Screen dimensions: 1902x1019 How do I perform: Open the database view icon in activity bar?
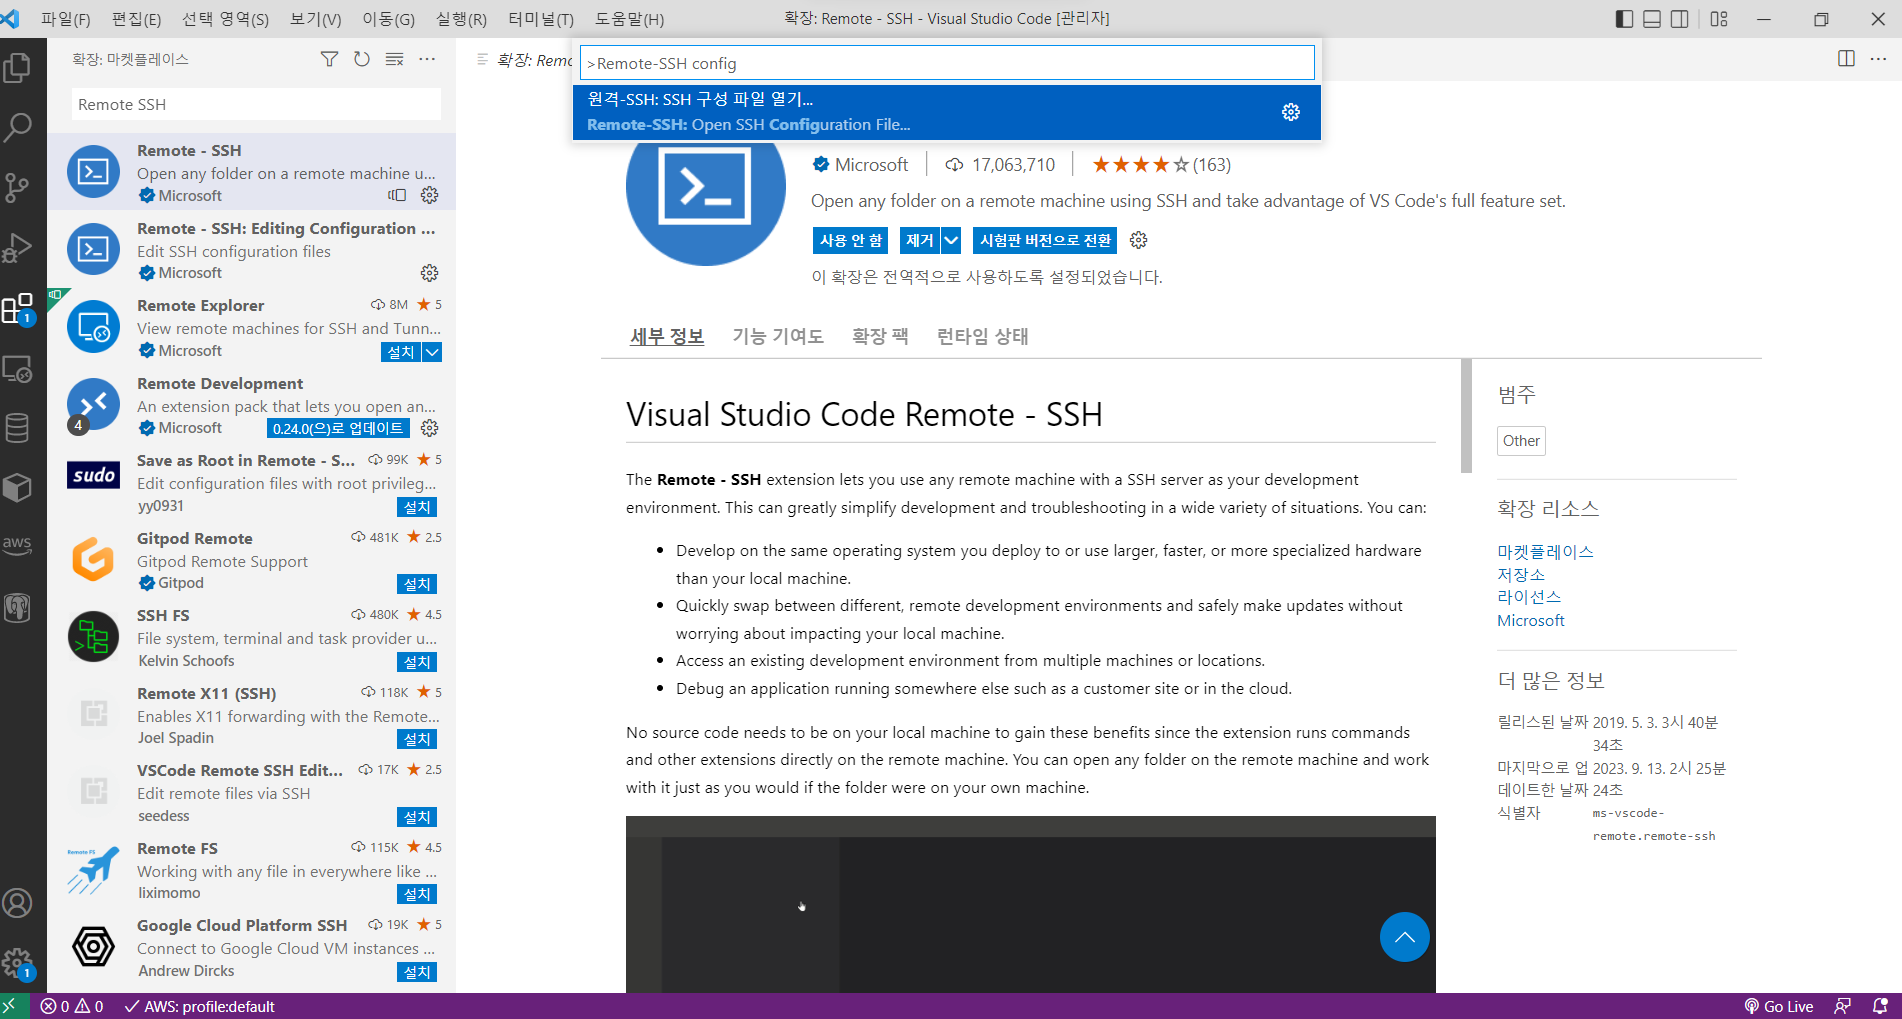click(x=18, y=428)
